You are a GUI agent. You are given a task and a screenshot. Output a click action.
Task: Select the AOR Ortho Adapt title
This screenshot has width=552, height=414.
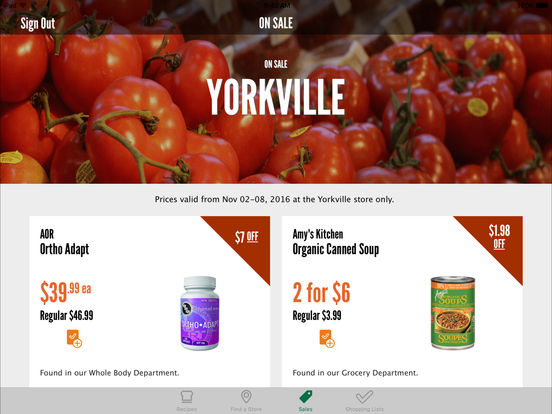coord(64,242)
